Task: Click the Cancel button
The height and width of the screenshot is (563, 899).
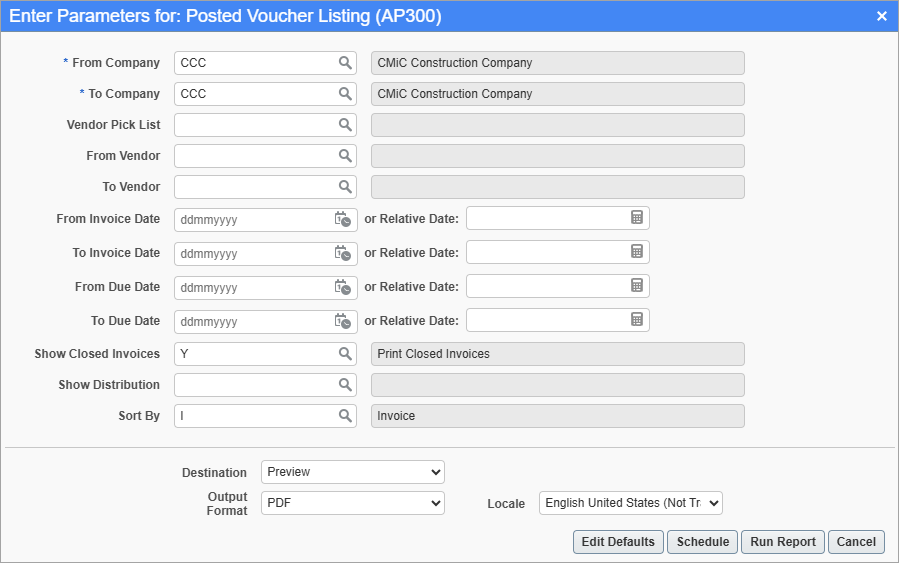Action: pyautogui.click(x=856, y=542)
